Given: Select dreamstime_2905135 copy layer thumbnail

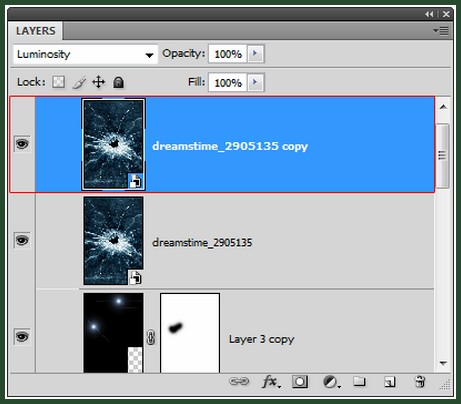Looking at the screenshot, I should (x=114, y=144).
